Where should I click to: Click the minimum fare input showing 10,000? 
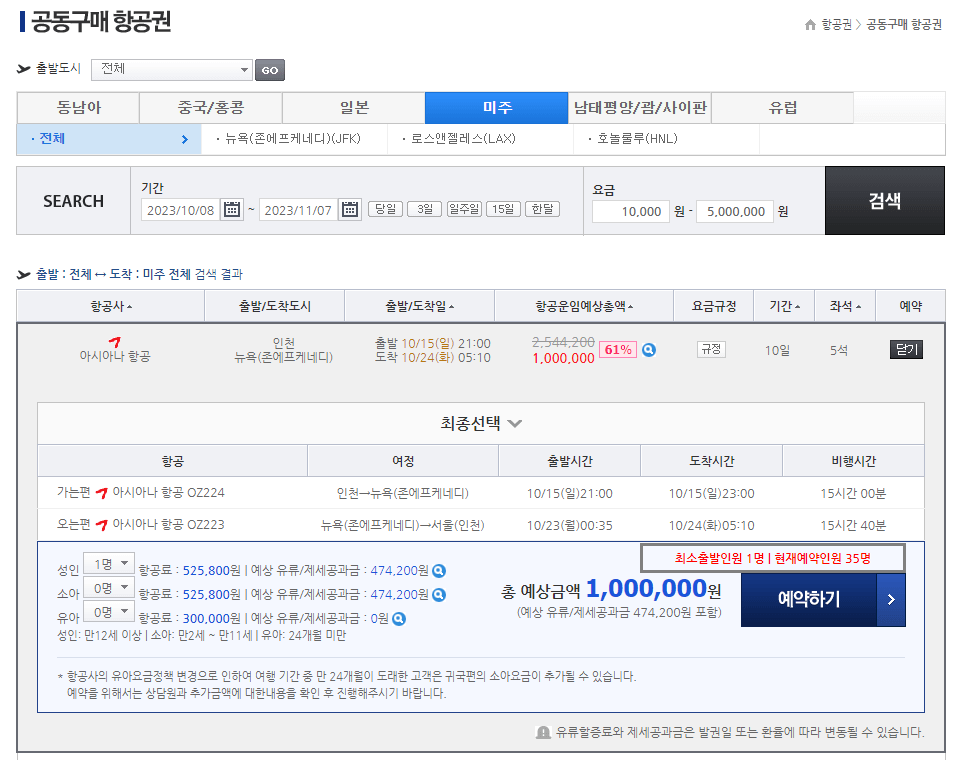630,211
